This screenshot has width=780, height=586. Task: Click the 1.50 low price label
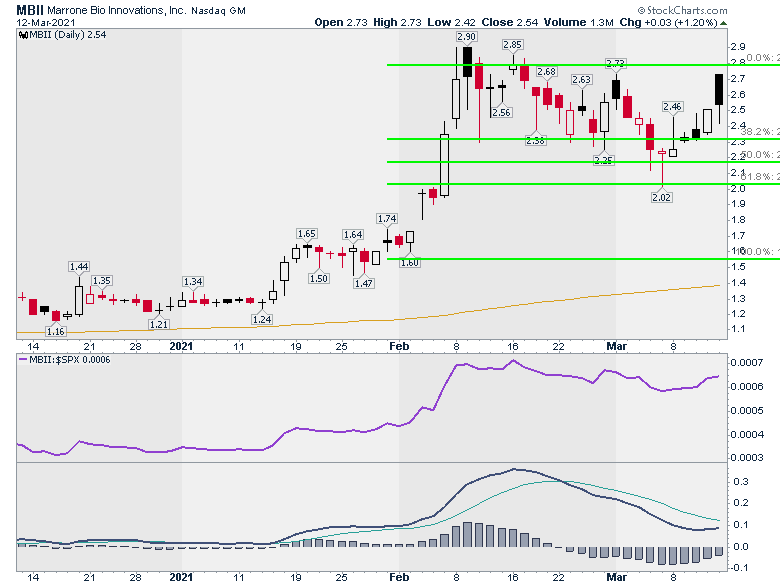pos(318,279)
